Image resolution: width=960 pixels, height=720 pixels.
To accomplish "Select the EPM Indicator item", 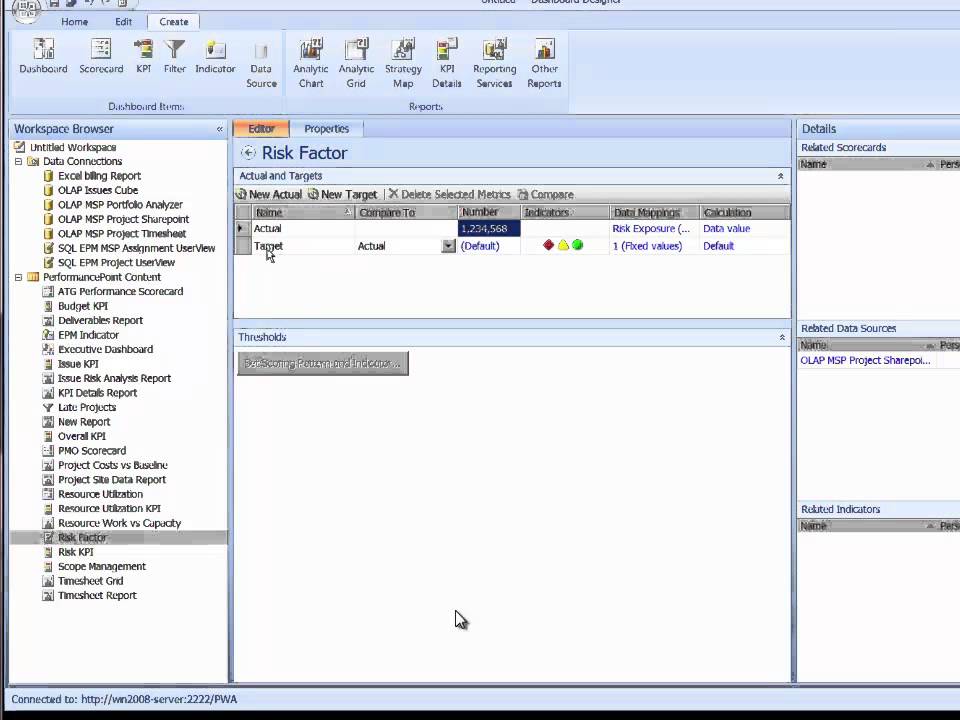I will (x=88, y=335).
